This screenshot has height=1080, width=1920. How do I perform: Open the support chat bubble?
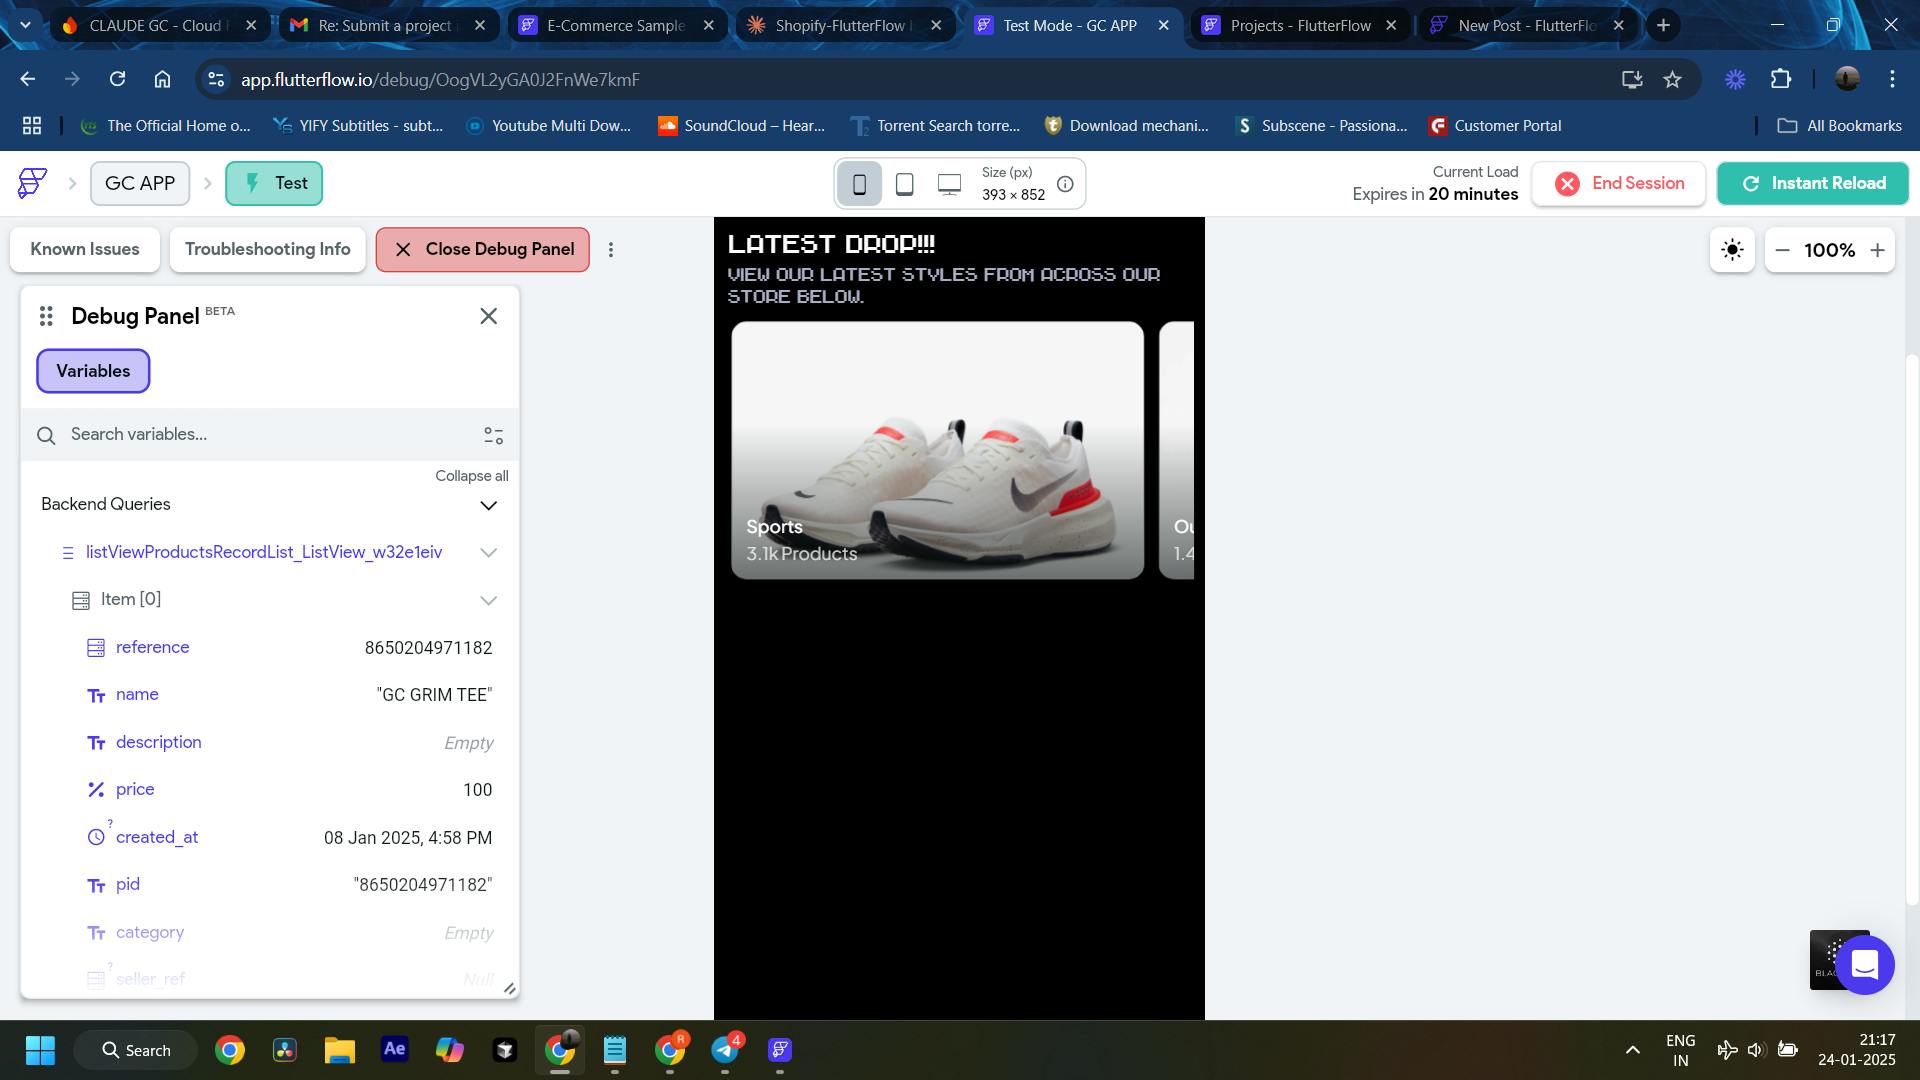(x=1864, y=965)
